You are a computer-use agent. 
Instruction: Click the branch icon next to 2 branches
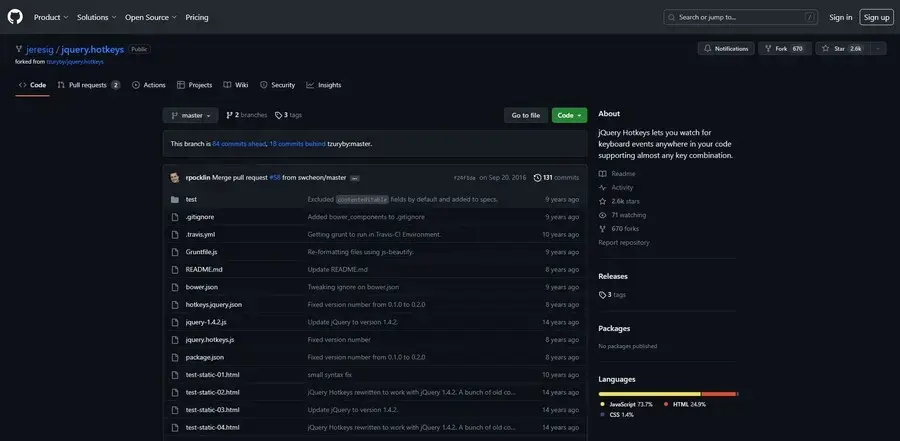(230, 115)
